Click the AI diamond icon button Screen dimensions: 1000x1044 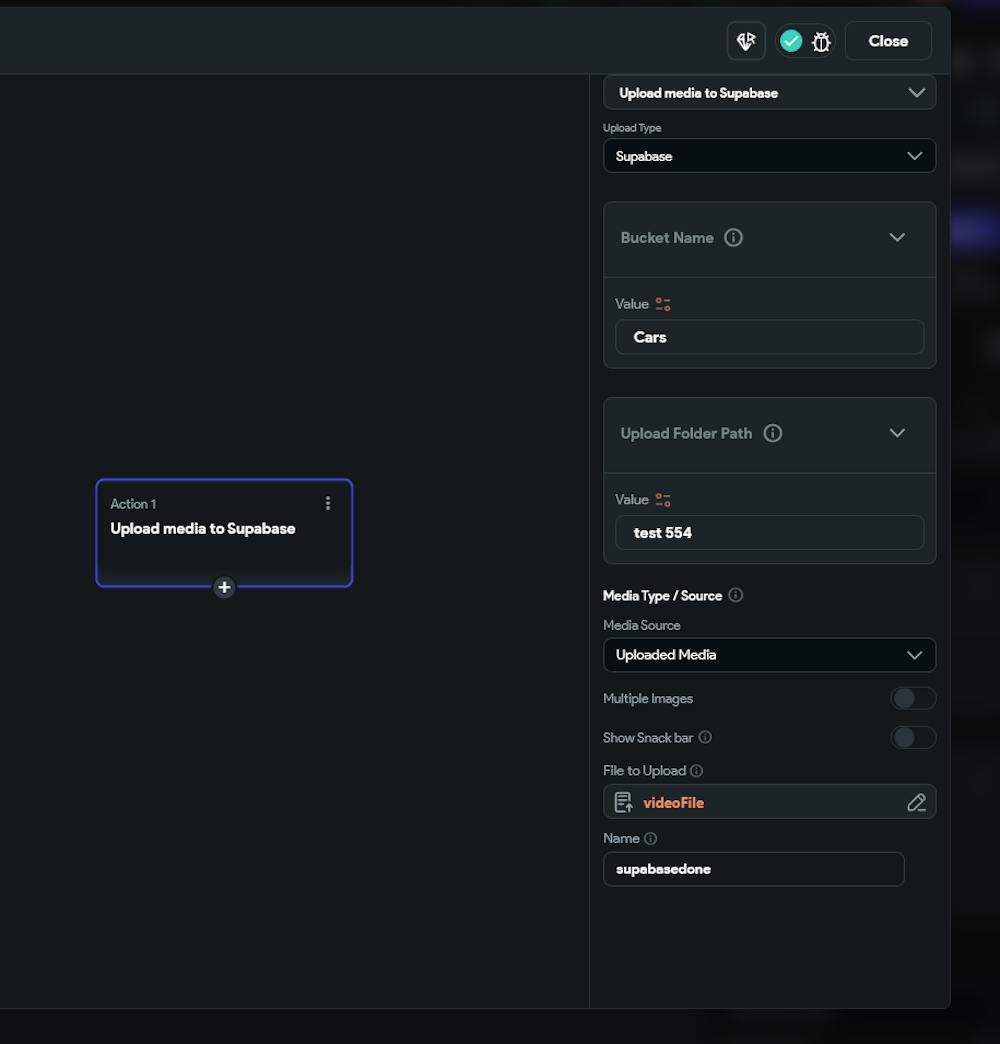tap(746, 41)
